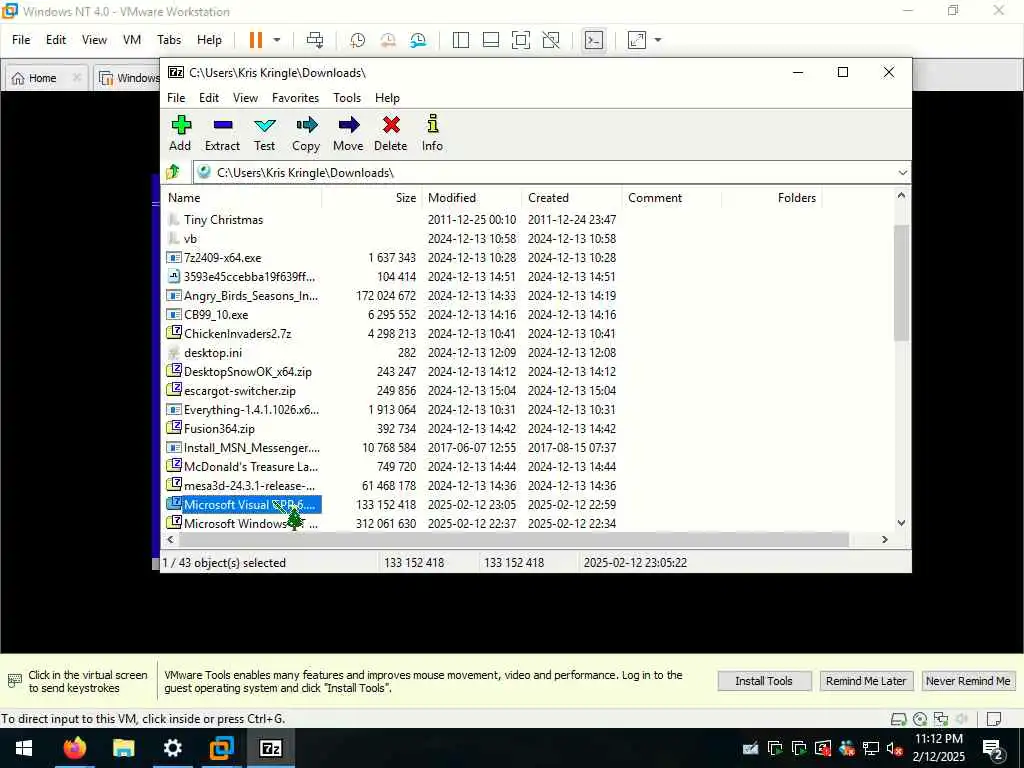Click the hard disk device status icon
This screenshot has height=768, width=1024.
[x=899, y=719]
